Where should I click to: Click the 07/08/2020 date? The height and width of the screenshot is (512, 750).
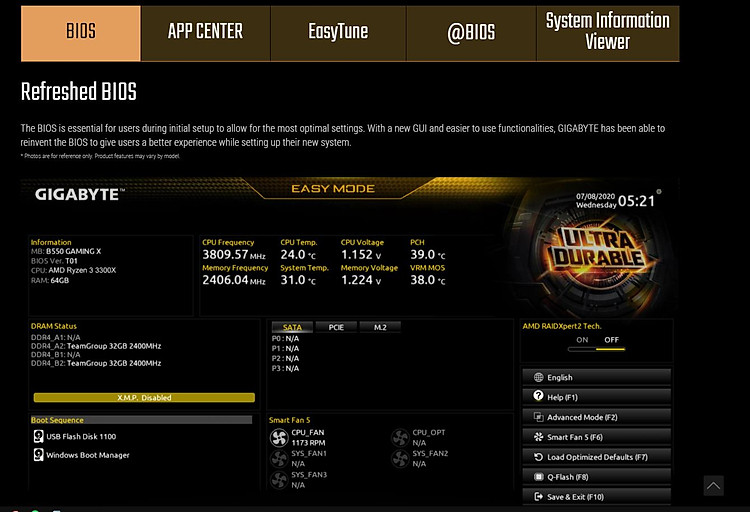click(596, 196)
